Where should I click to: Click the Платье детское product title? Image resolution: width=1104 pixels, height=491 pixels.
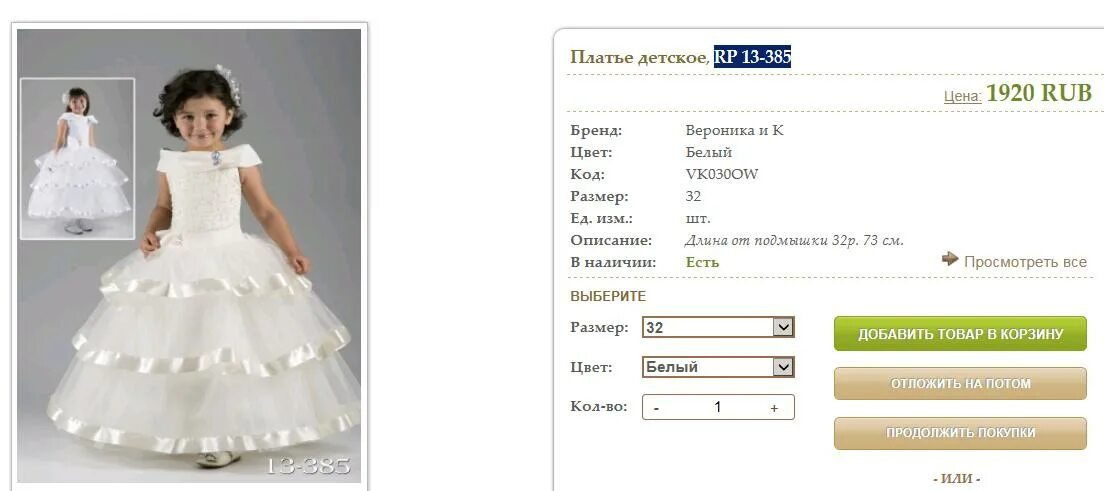(x=637, y=57)
